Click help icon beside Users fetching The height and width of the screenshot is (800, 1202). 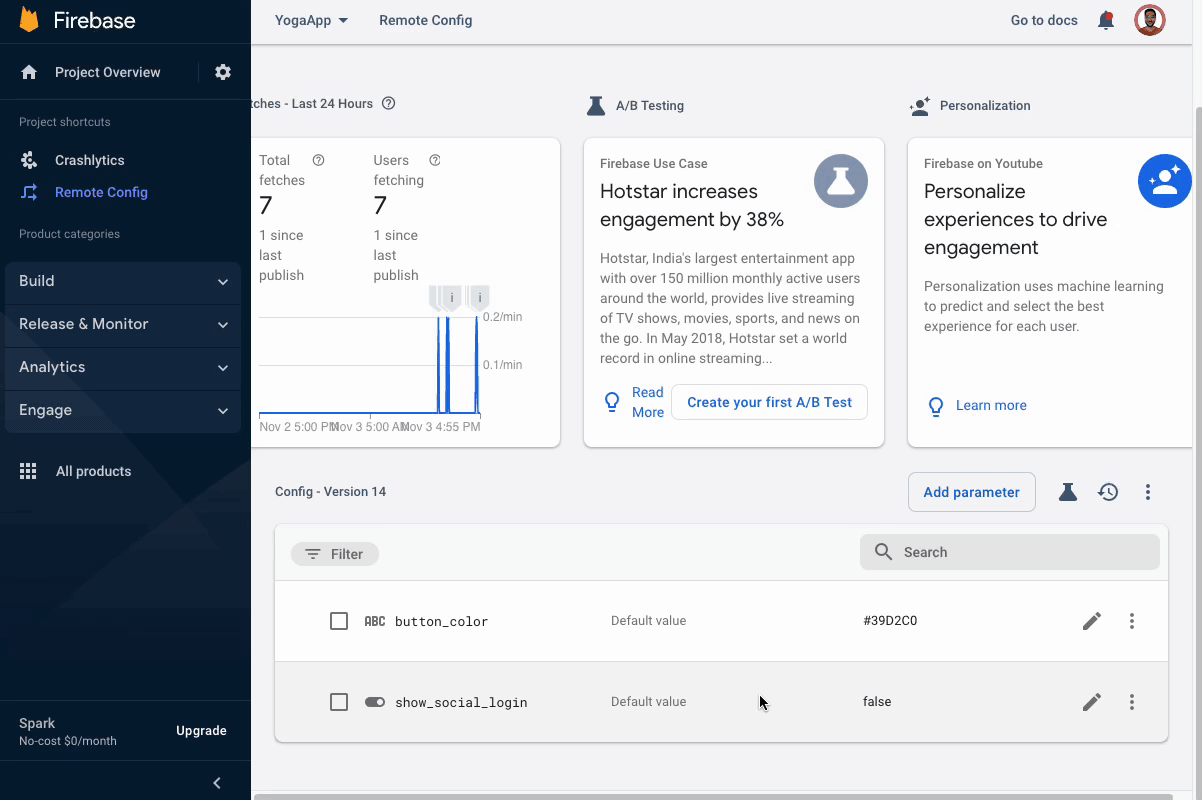click(x=435, y=160)
